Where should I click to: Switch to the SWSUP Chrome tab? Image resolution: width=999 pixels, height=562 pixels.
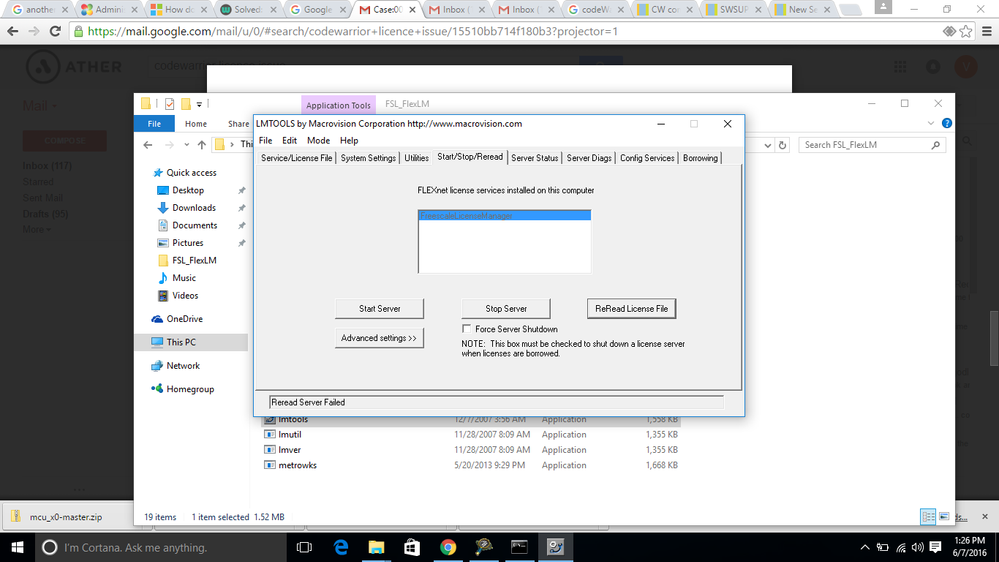[733, 10]
